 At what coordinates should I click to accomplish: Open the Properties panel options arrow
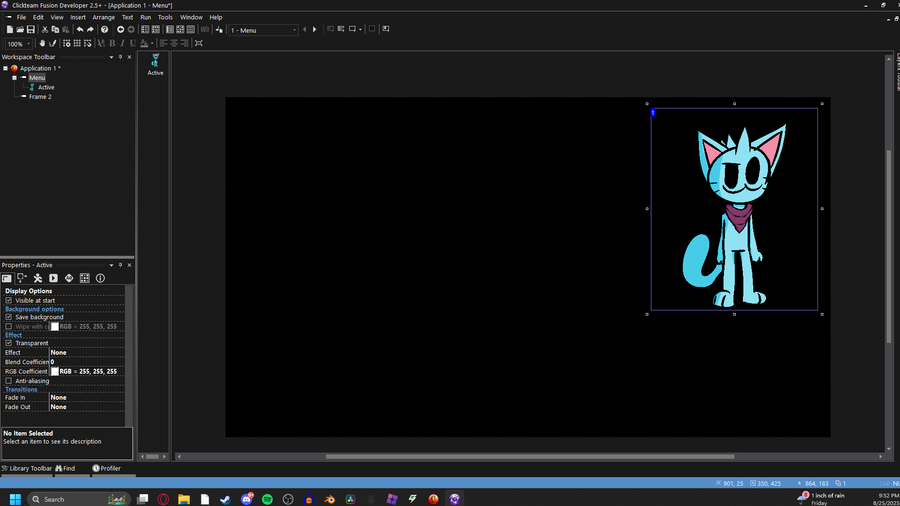point(111,266)
